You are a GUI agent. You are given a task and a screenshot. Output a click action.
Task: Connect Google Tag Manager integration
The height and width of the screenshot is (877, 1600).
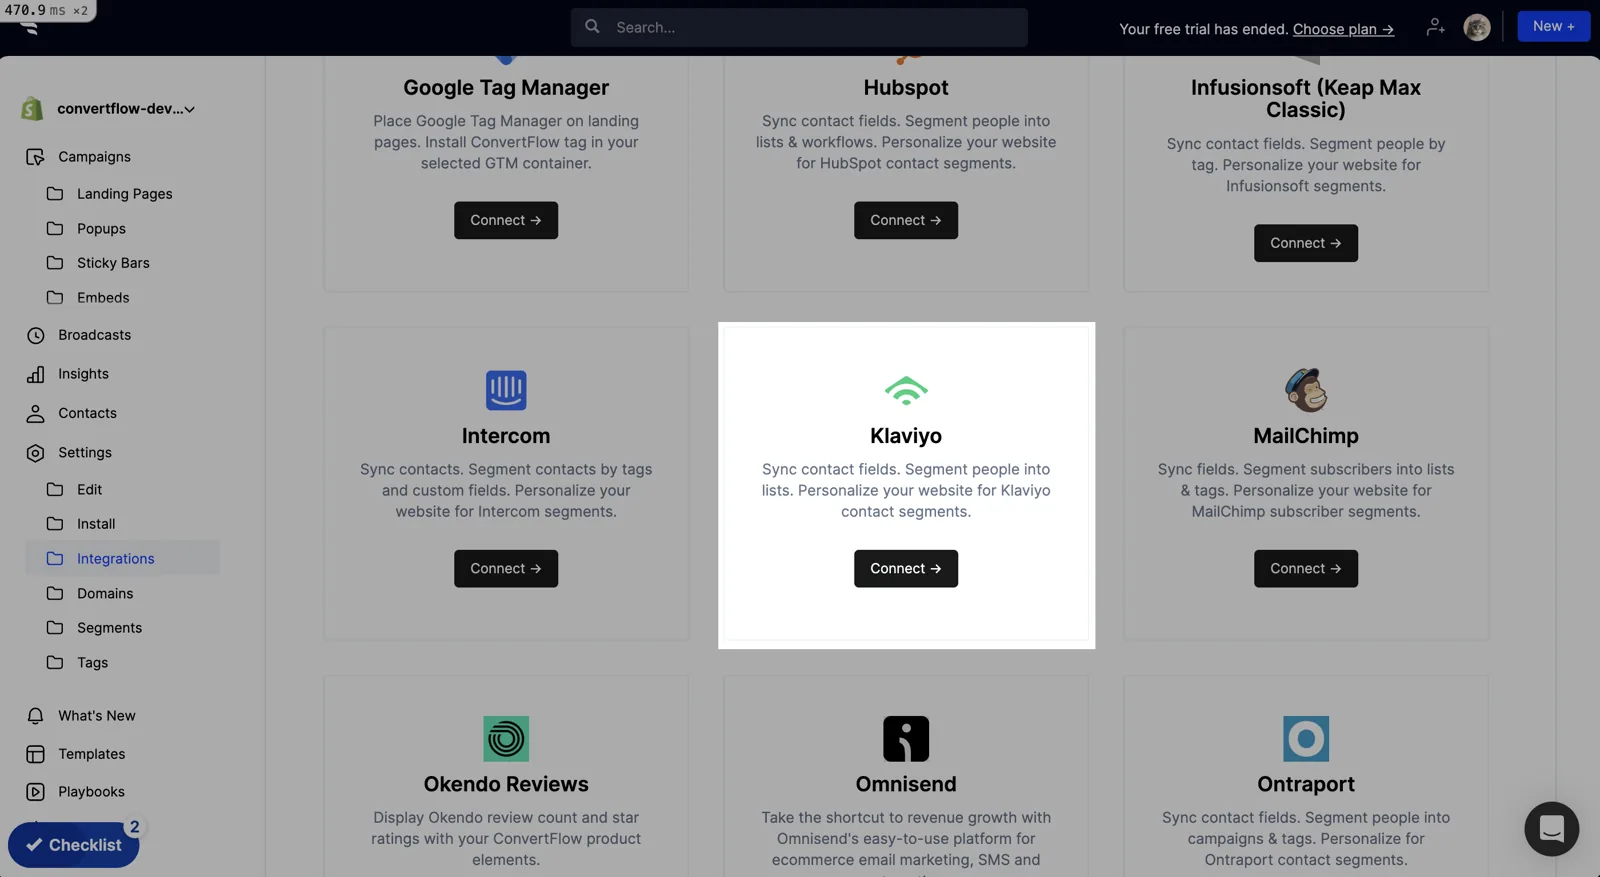click(x=506, y=220)
